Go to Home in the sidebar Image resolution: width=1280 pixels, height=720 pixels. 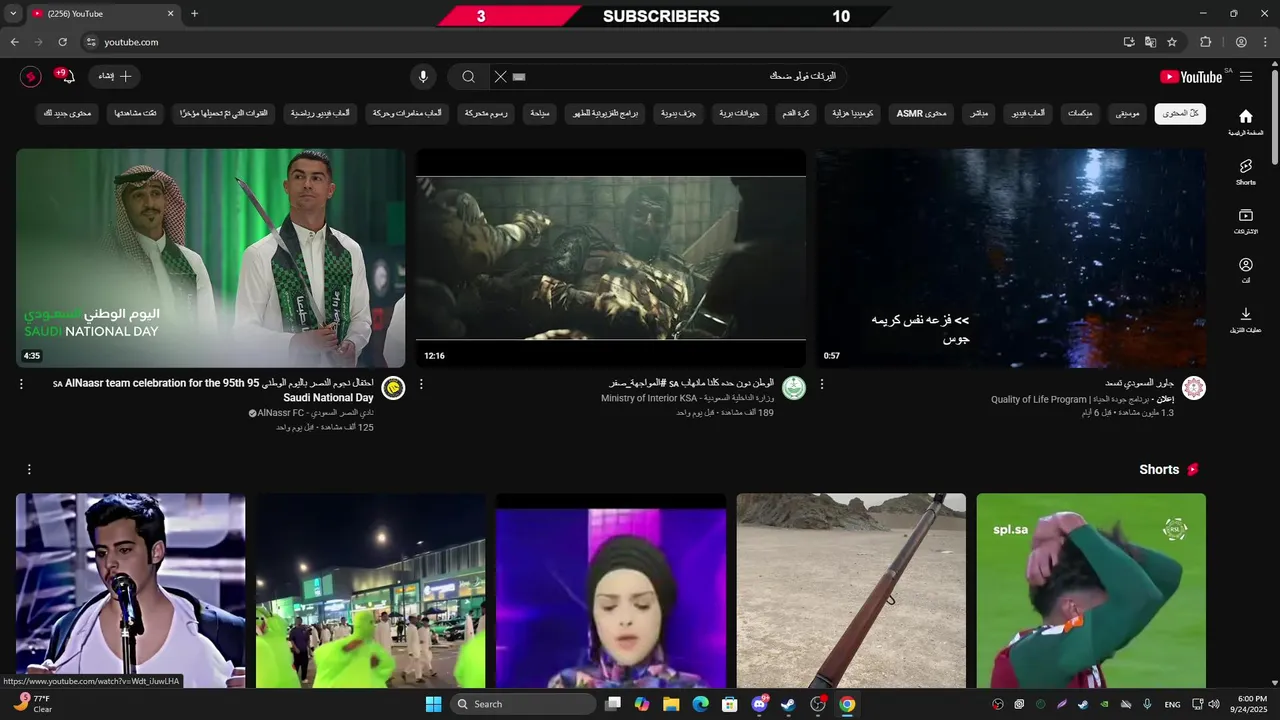1246,122
